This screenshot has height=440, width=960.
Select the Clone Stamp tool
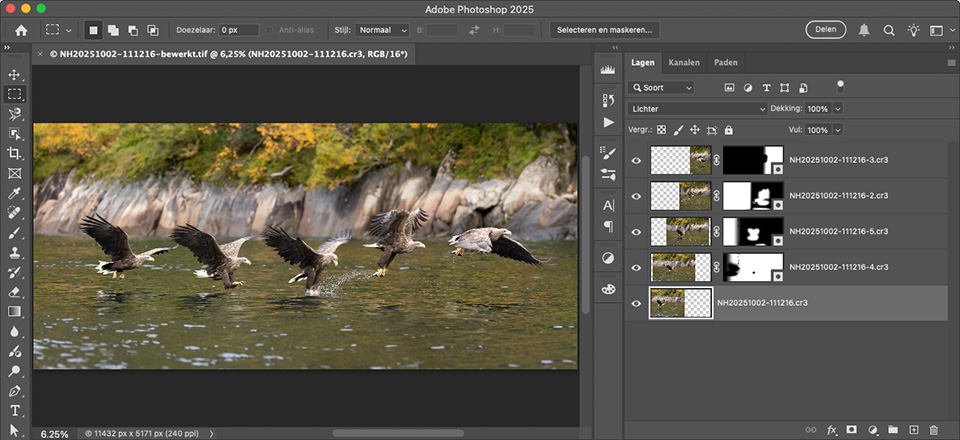[14, 252]
